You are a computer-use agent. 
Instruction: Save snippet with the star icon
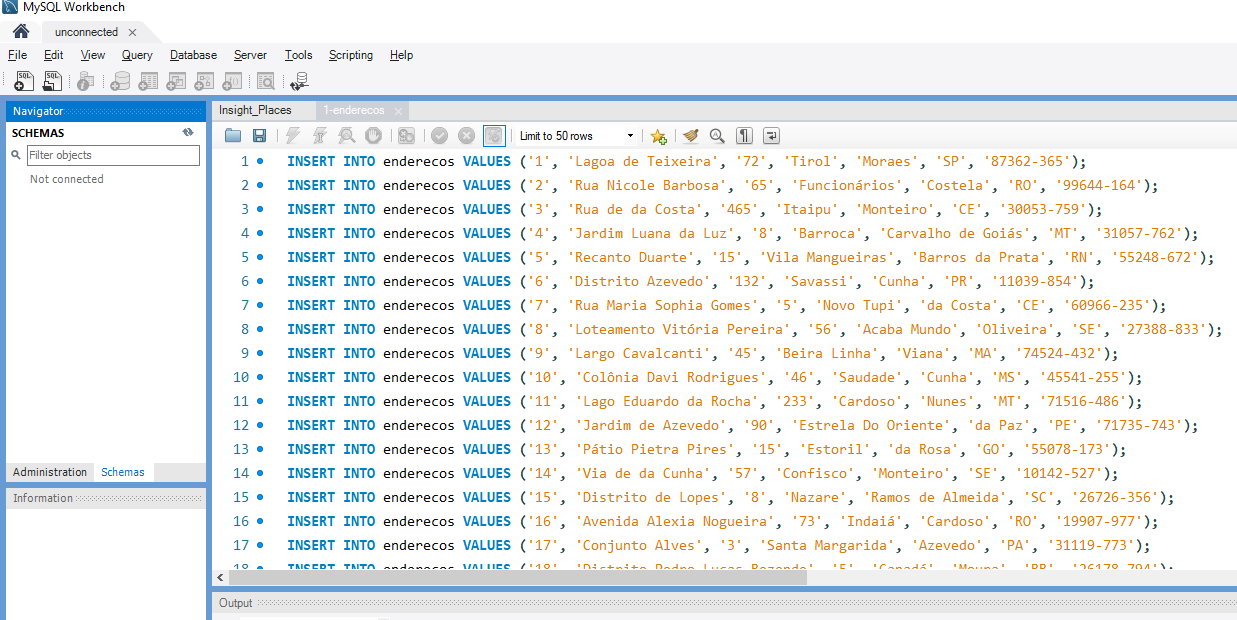[x=658, y=136]
